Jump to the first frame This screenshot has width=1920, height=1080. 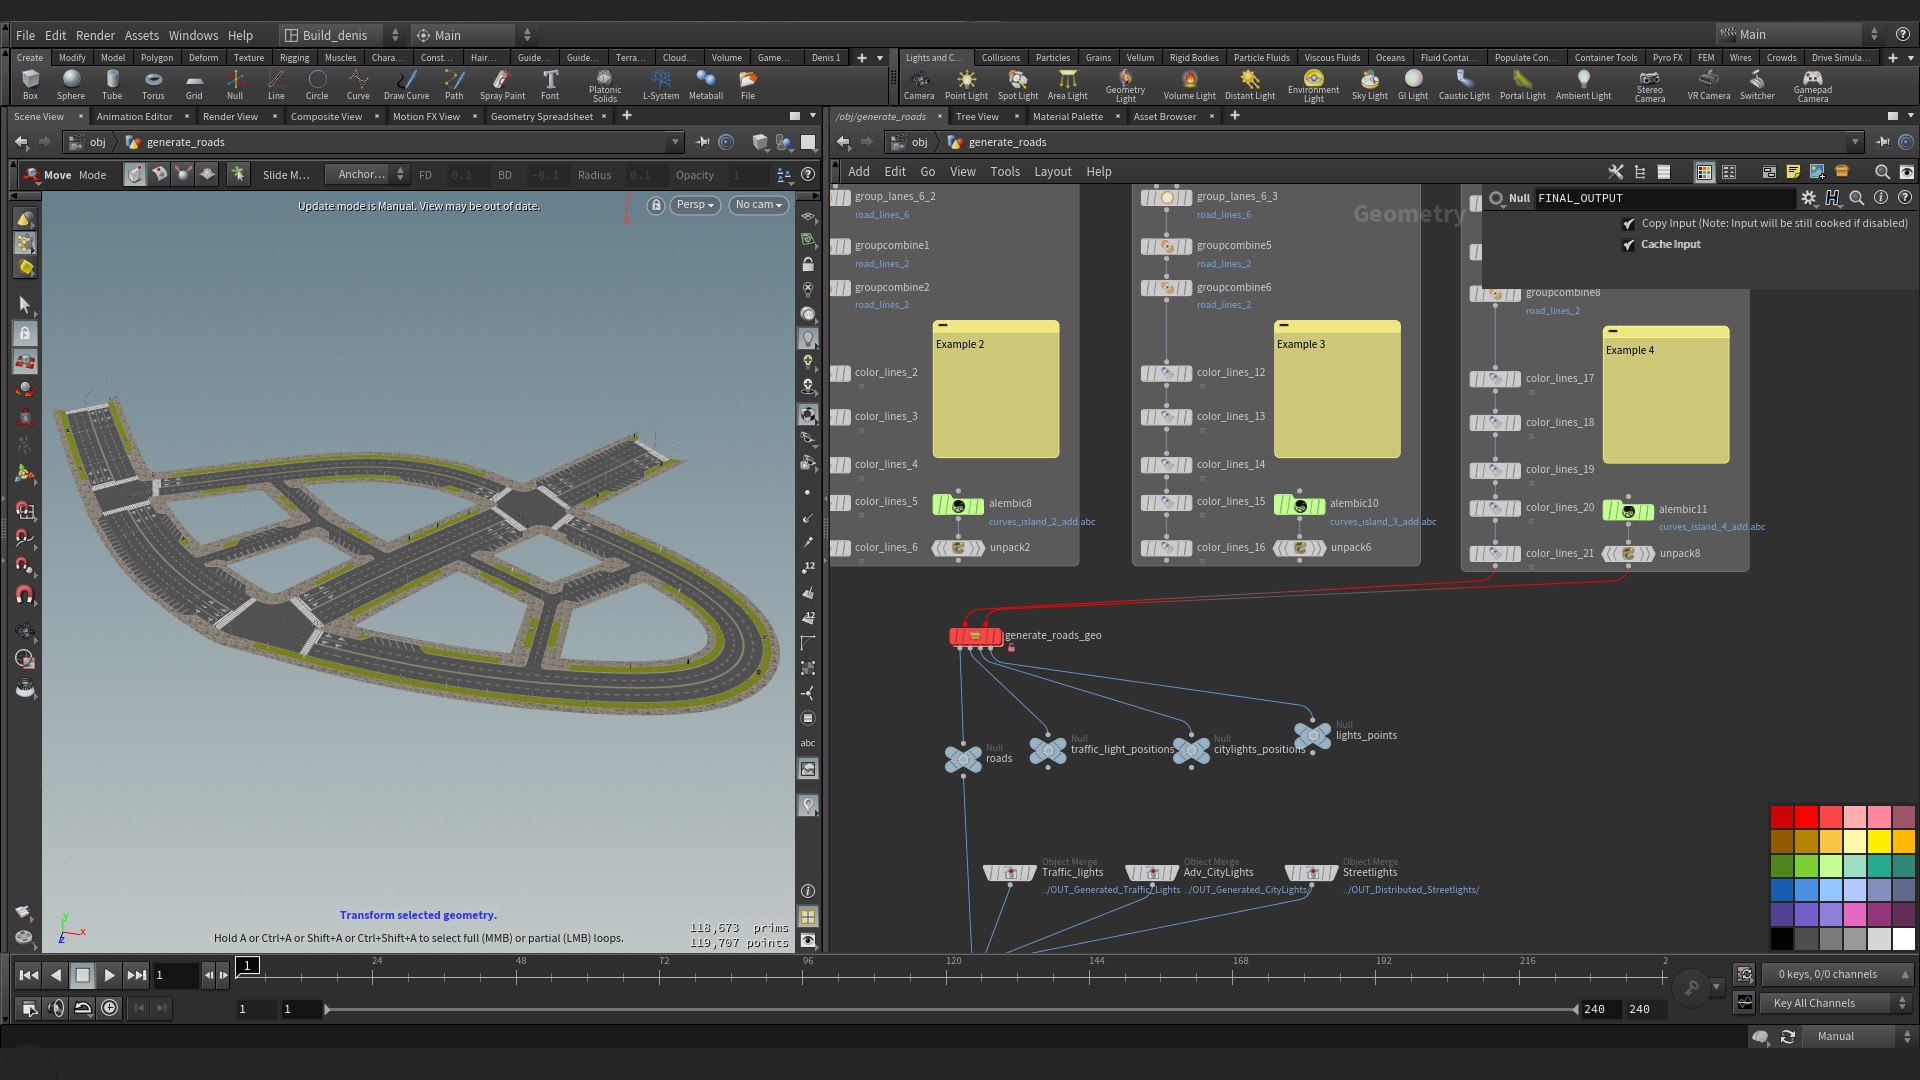[29, 975]
